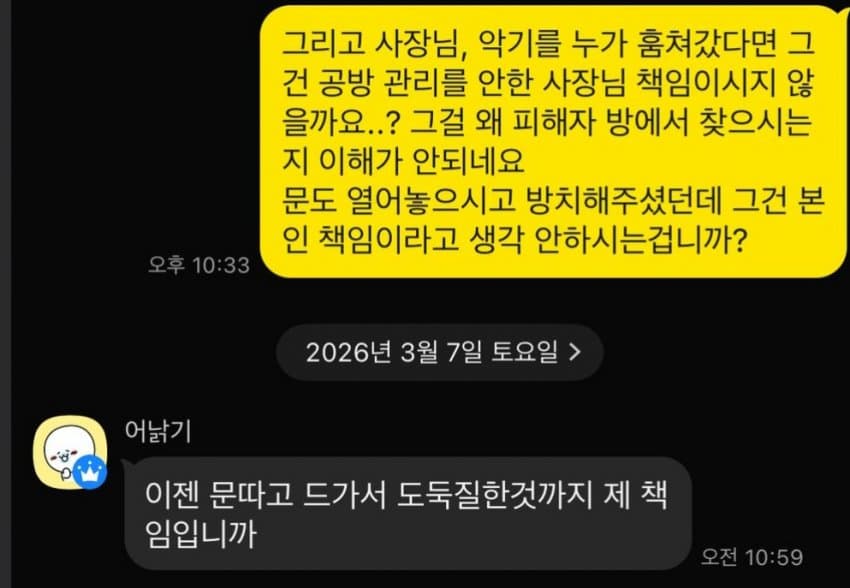Click the gray message starting 이젠 문따고

[408, 513]
